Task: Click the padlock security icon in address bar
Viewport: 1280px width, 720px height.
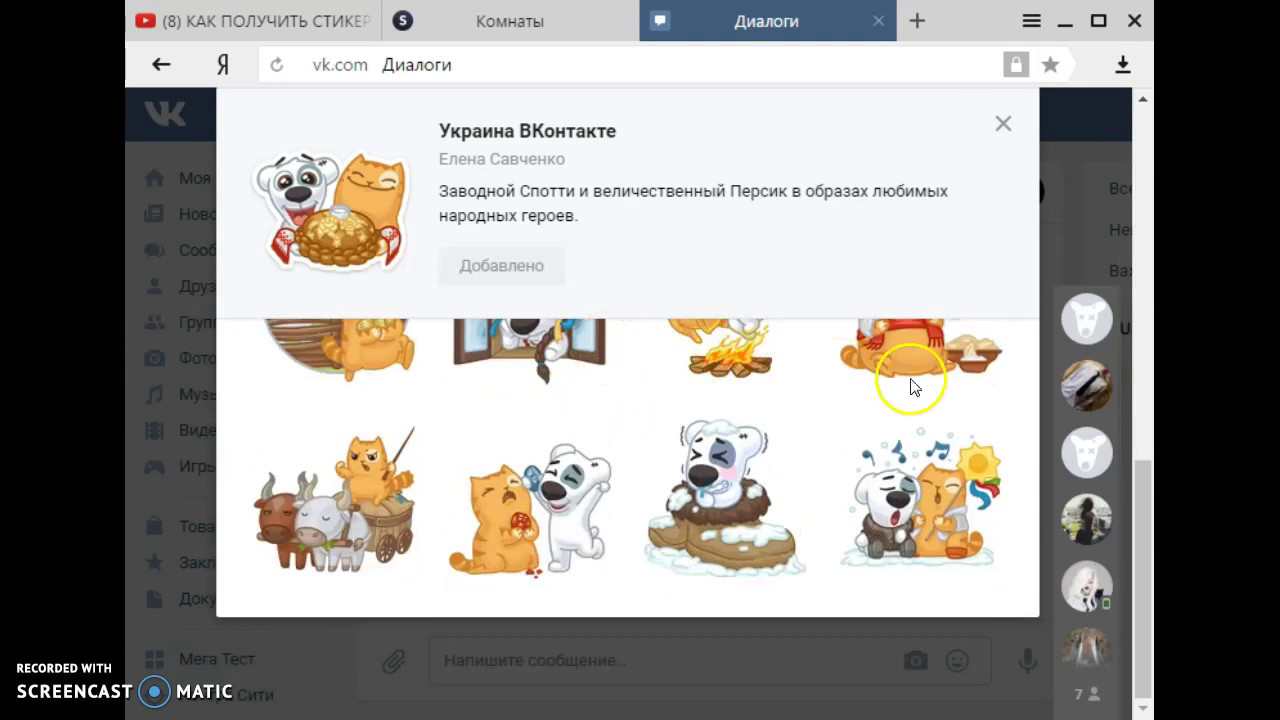Action: pos(1016,65)
